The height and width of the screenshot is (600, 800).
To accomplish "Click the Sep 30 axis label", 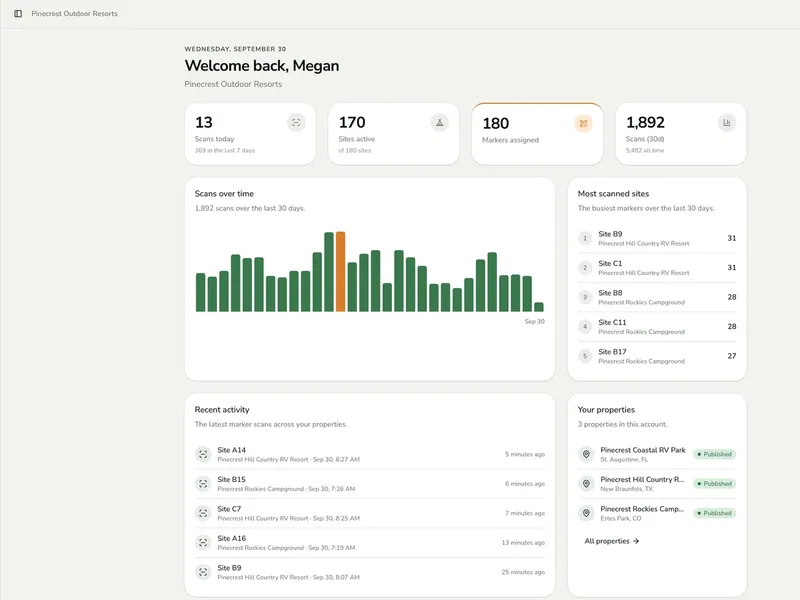I will pos(535,321).
